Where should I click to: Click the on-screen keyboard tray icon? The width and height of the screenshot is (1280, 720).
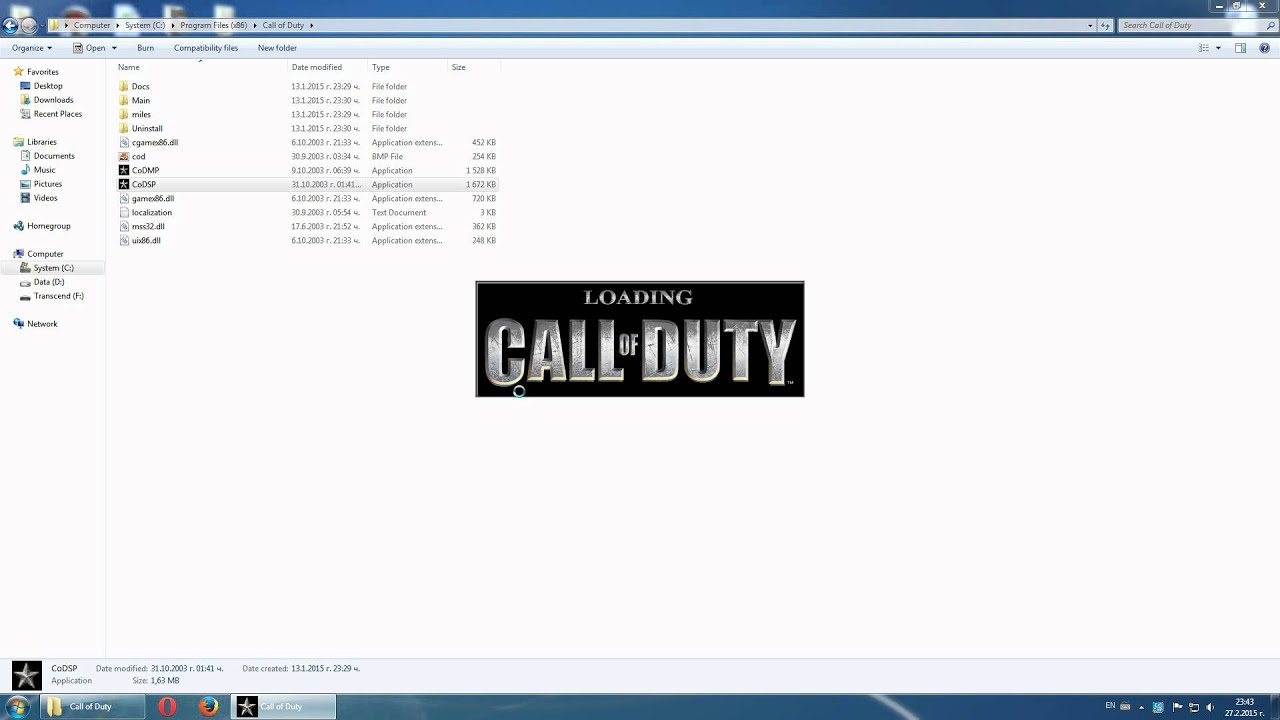point(1125,707)
